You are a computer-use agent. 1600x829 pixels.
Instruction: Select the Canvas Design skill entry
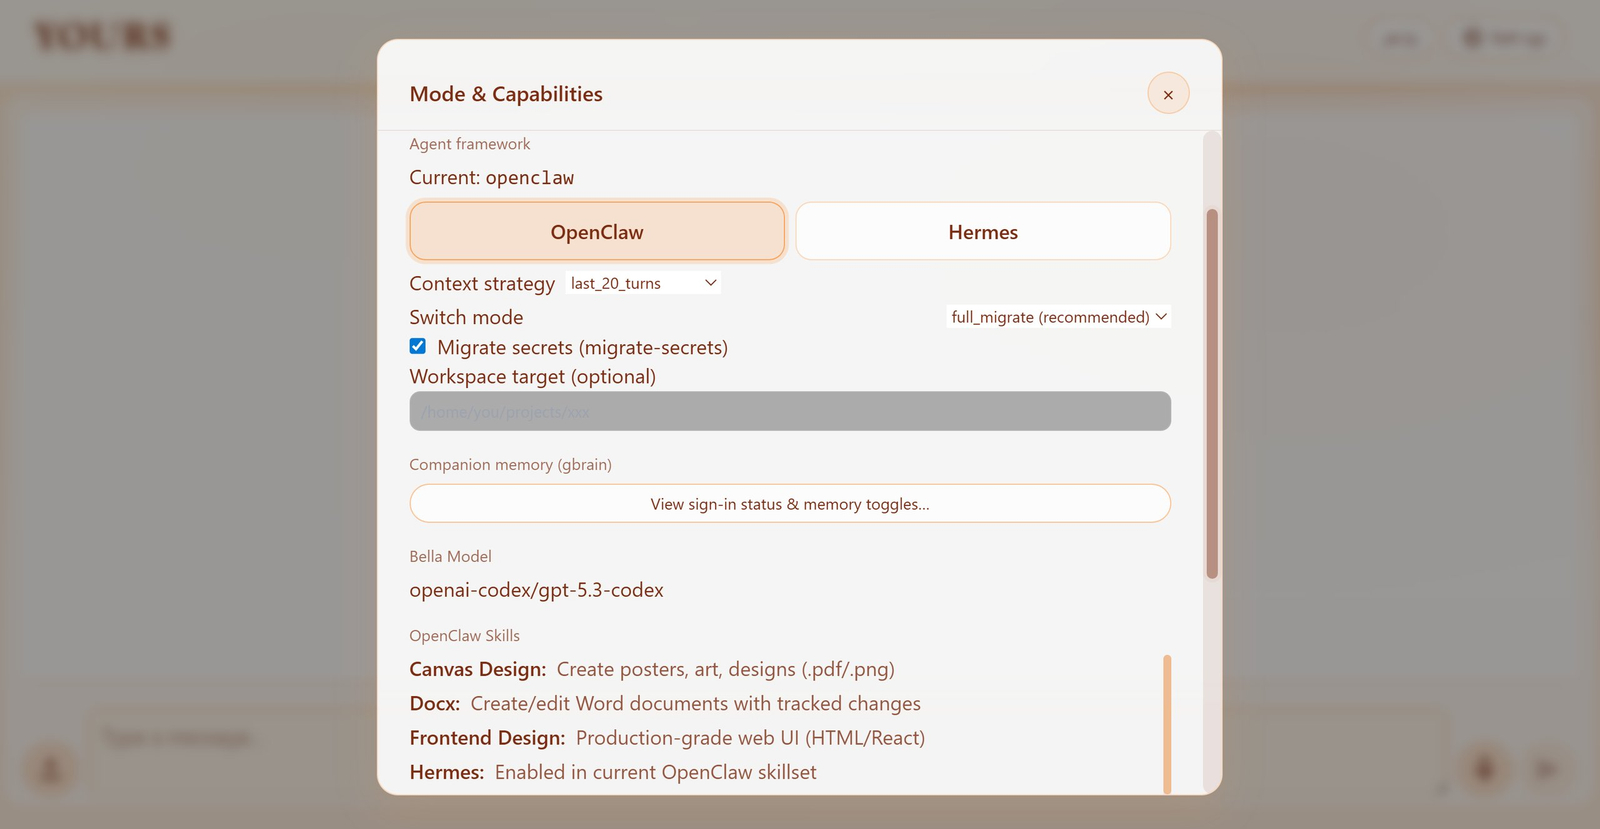click(x=652, y=670)
